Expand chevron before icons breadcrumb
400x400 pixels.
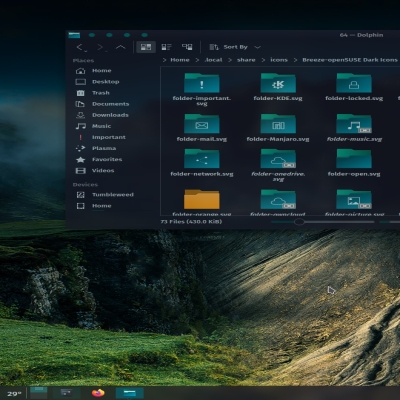(263, 60)
